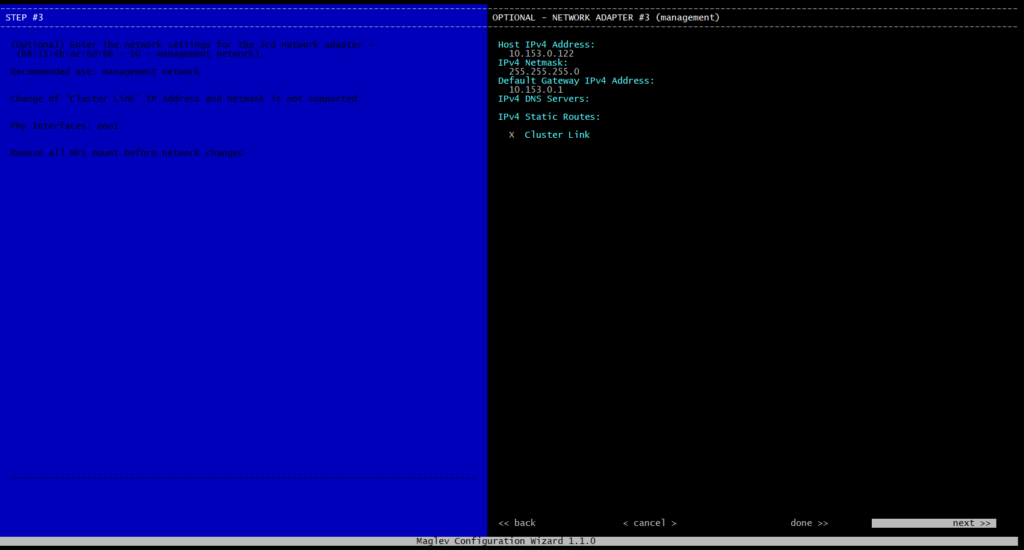Click the Remove all NFS mounts help line
The image size is (1024, 550).
pyautogui.click(x=127, y=153)
